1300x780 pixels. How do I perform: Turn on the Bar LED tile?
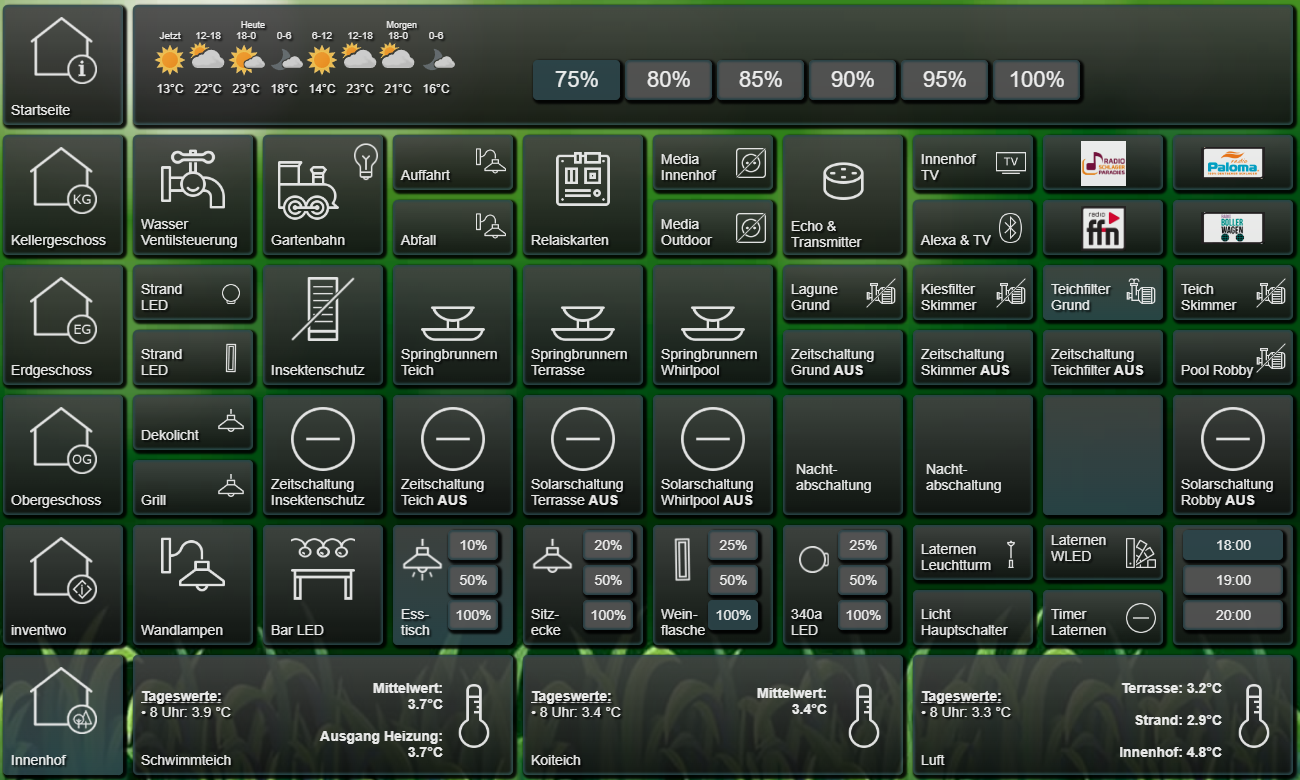coord(323,586)
